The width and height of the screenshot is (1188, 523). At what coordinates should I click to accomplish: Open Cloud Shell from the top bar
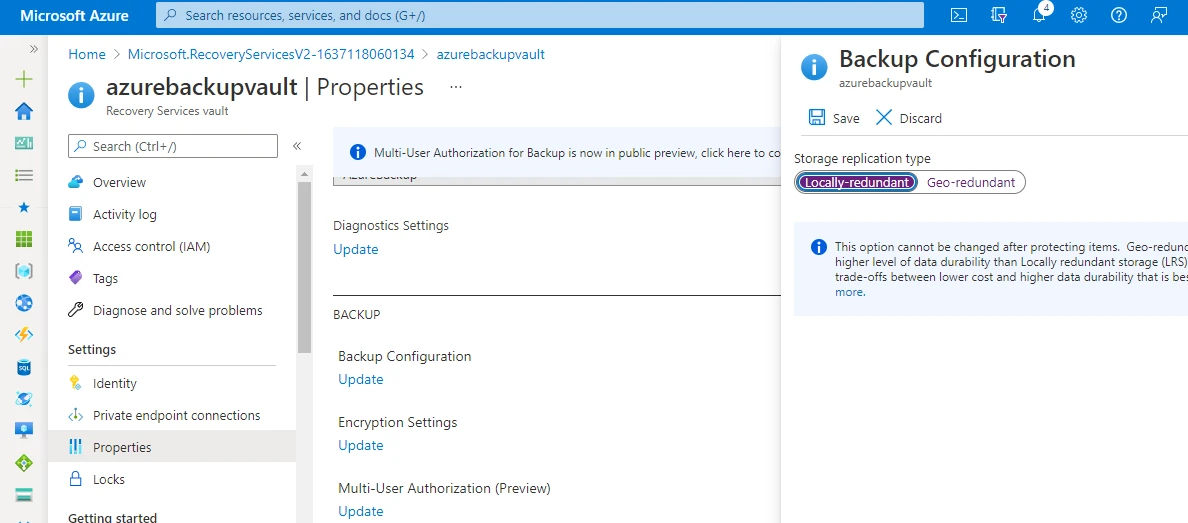[x=959, y=15]
